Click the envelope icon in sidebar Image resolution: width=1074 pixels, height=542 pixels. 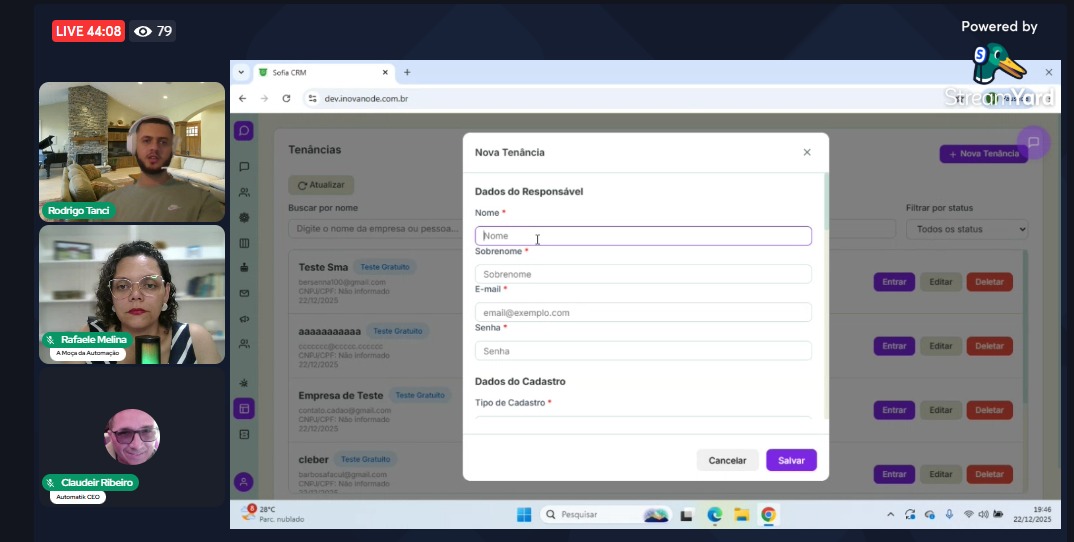pyautogui.click(x=244, y=293)
